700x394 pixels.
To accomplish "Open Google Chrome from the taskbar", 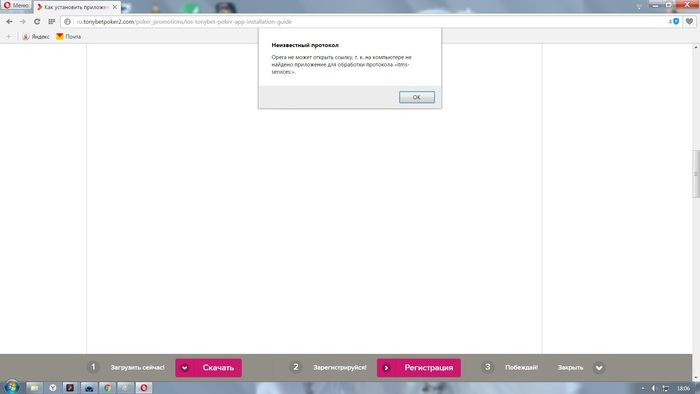I will point(107,388).
